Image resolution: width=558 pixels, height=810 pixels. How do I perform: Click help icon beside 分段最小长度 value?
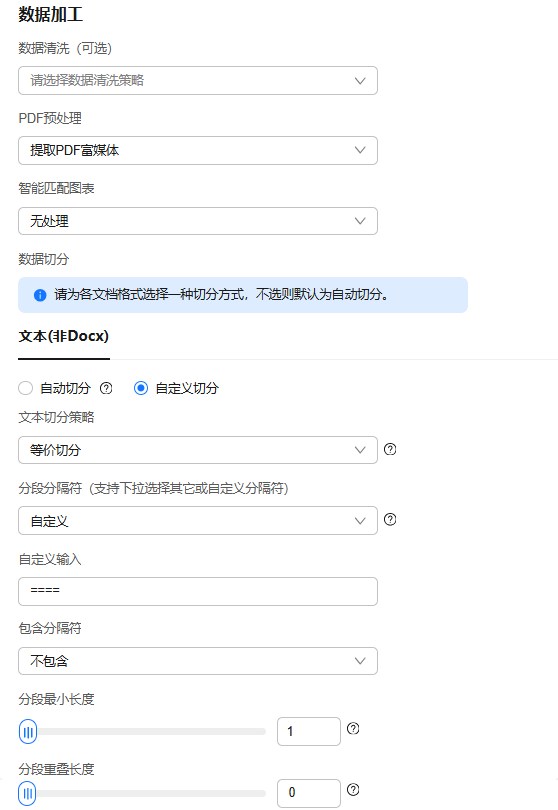353,728
